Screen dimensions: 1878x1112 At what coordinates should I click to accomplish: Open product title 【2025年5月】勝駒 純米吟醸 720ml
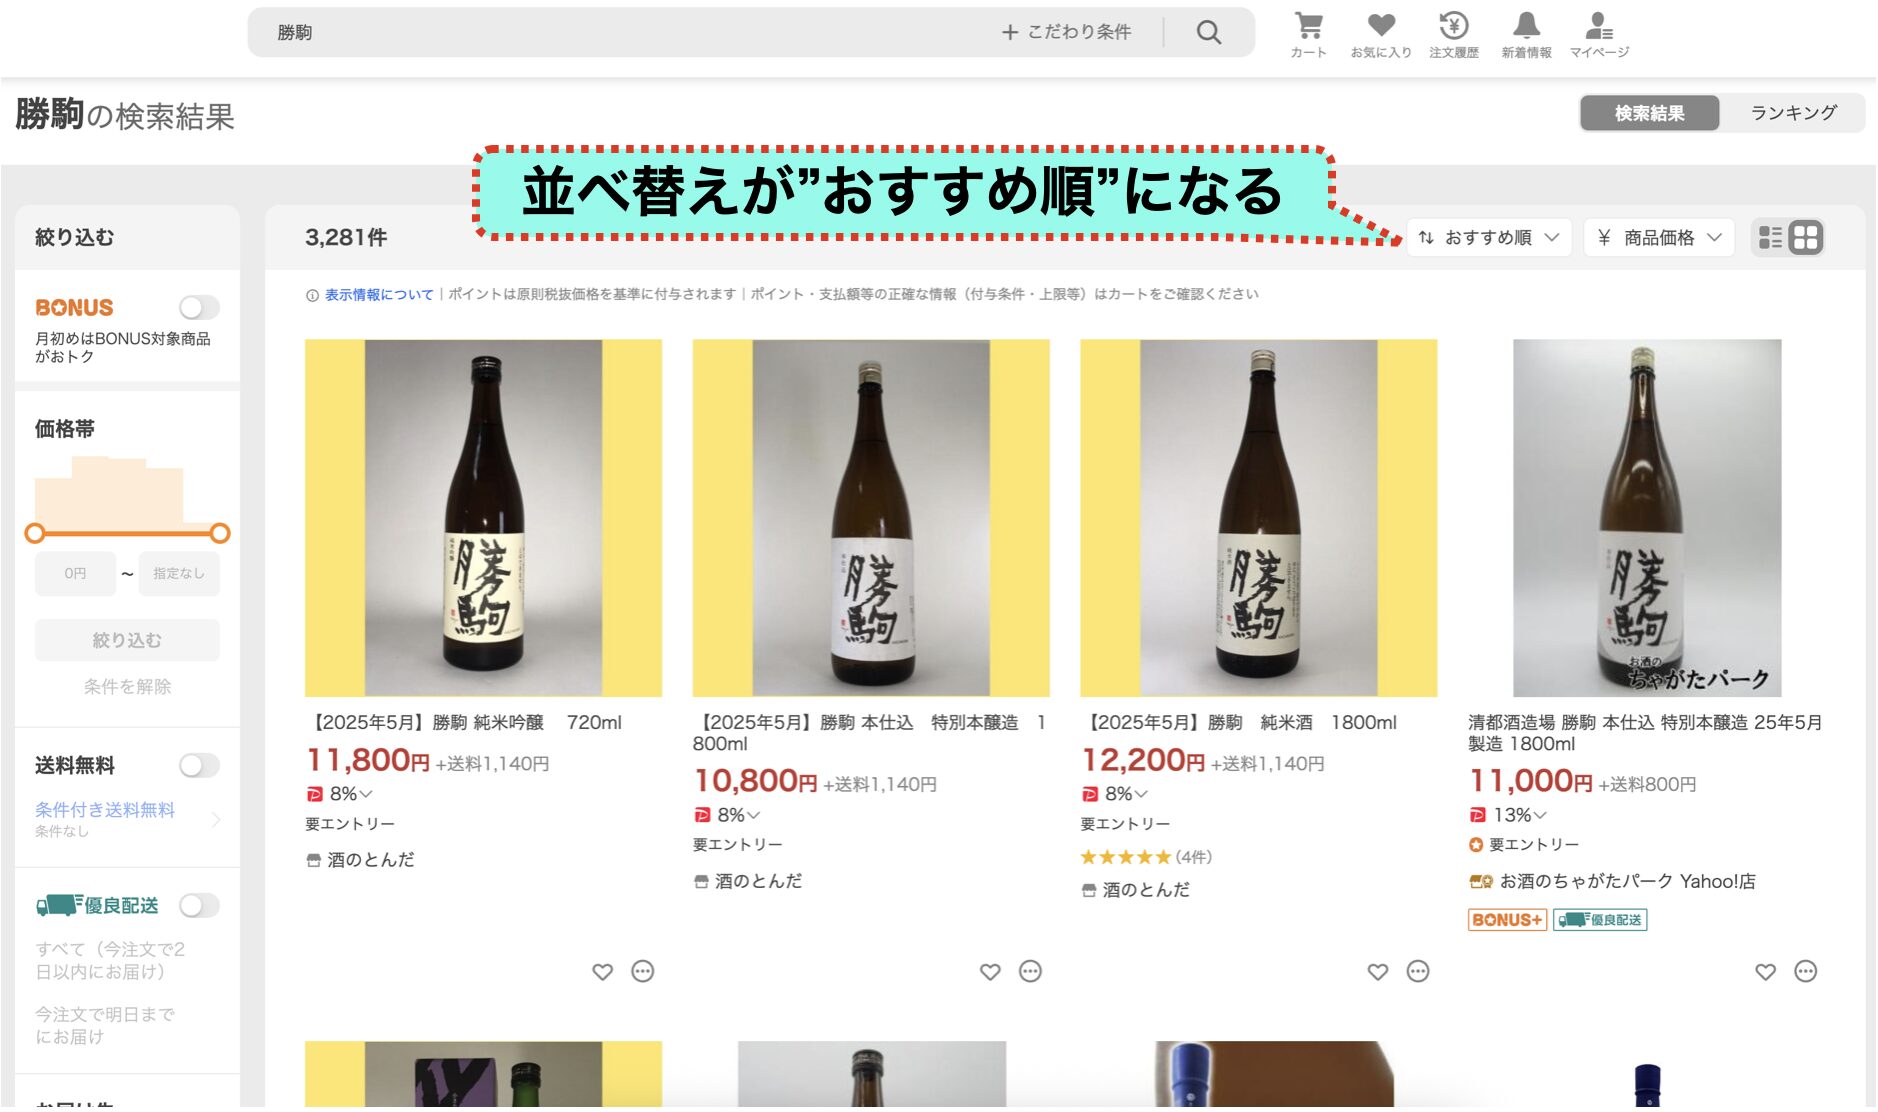(464, 723)
